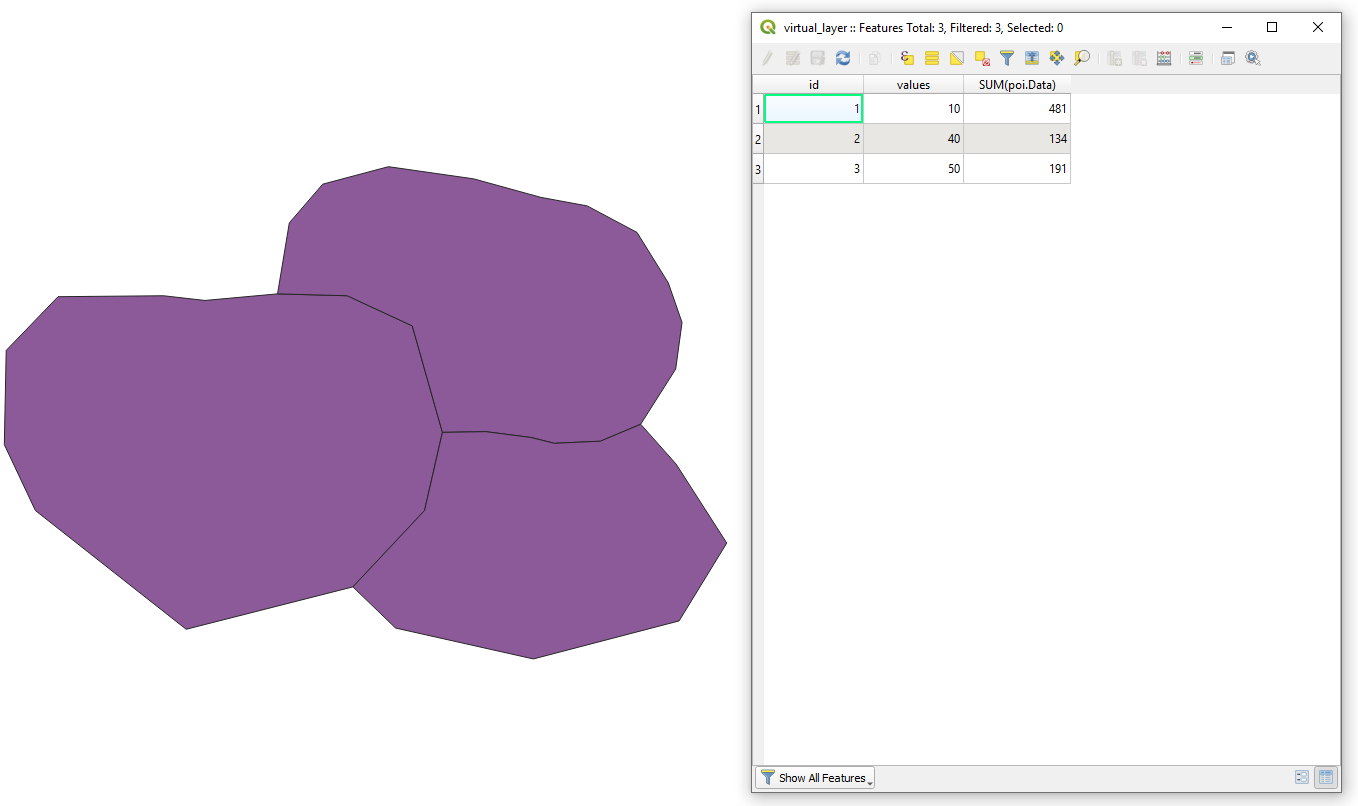The image size is (1358, 806).
Task: Click the sum cell showing 134
Action: click(x=1017, y=139)
